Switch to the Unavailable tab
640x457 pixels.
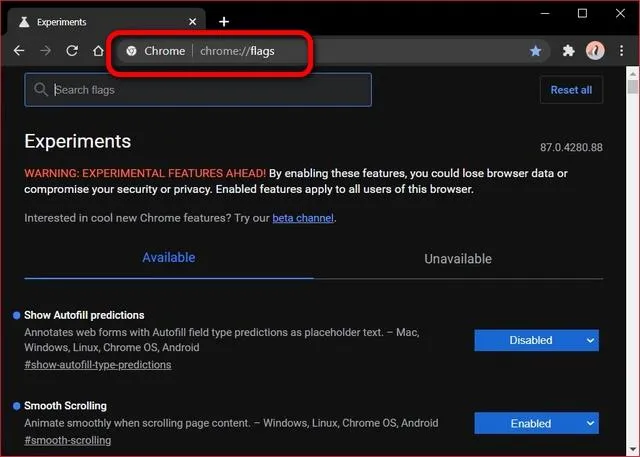click(458, 259)
